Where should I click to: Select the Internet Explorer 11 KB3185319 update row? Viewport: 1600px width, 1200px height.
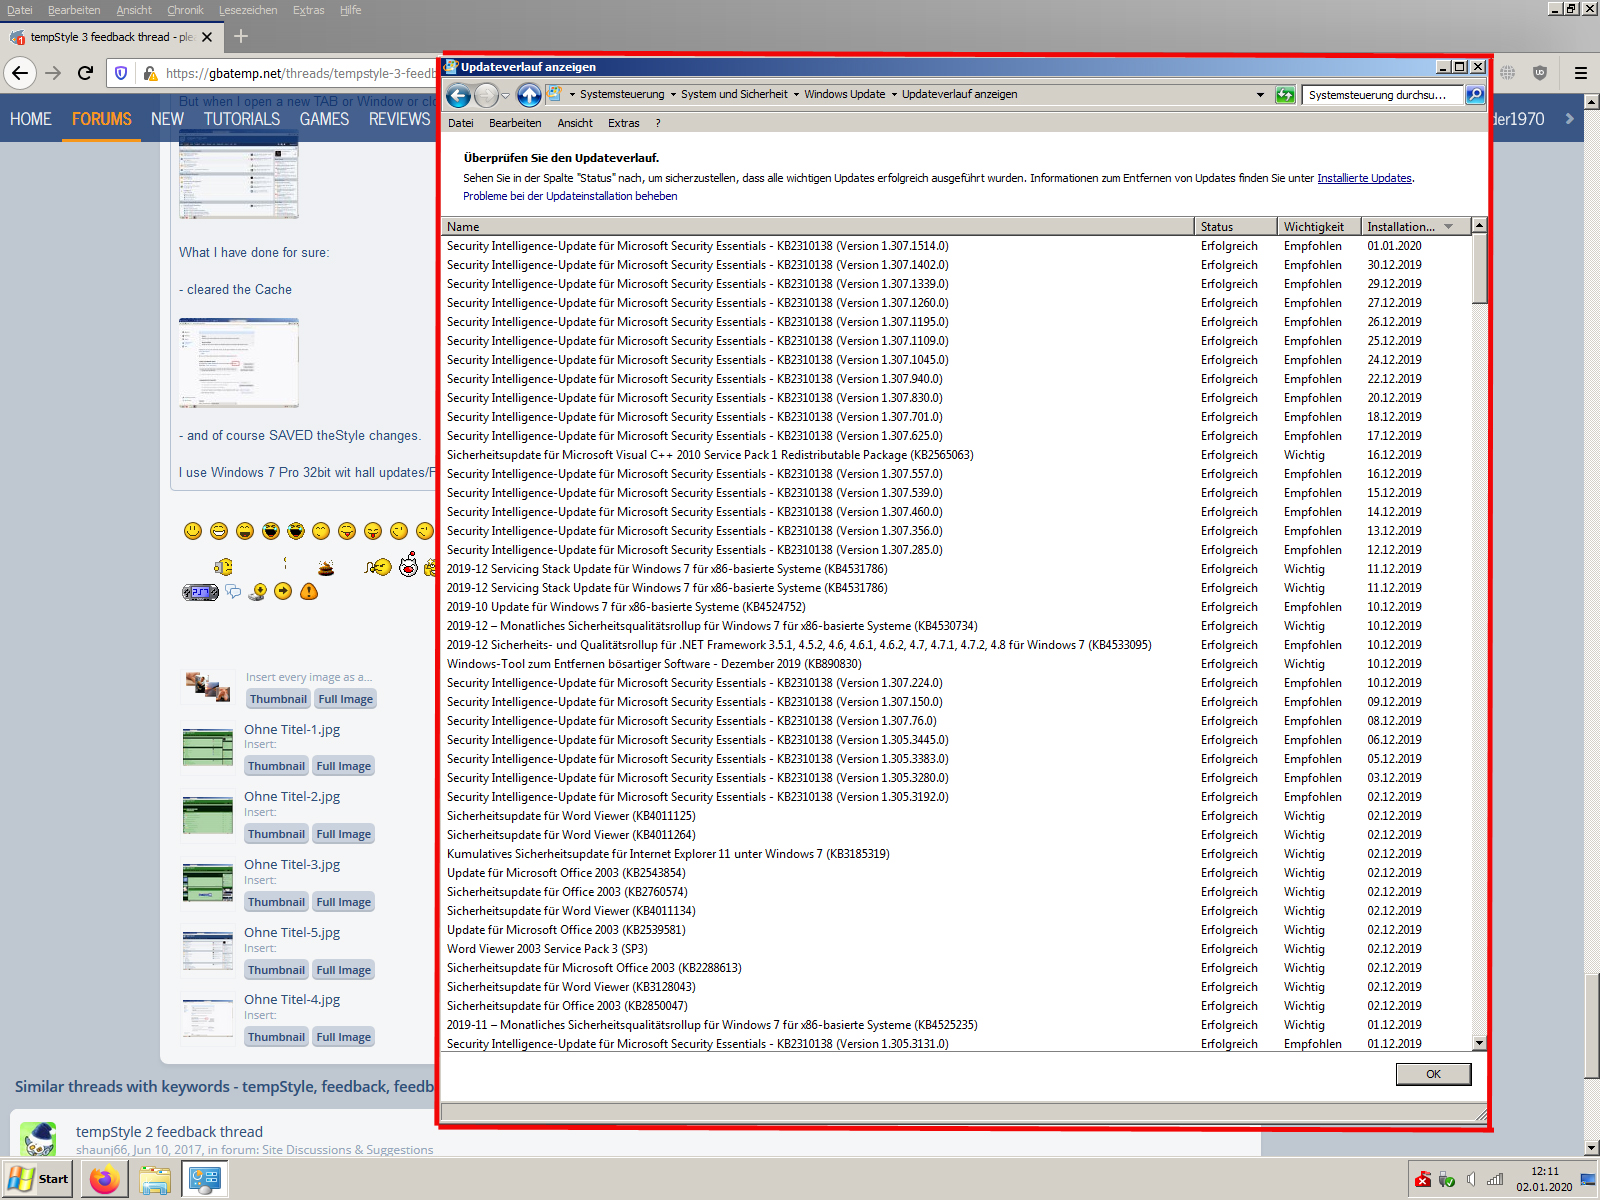pyautogui.click(x=957, y=854)
